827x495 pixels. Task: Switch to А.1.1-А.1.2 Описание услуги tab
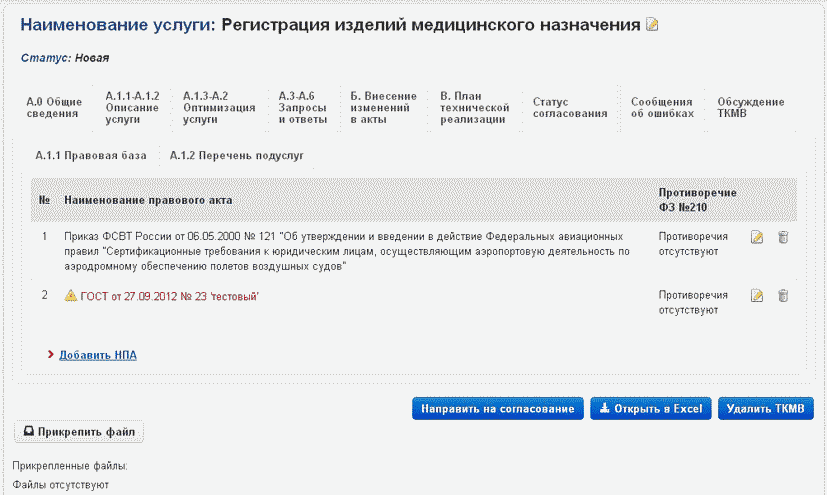pos(132,107)
